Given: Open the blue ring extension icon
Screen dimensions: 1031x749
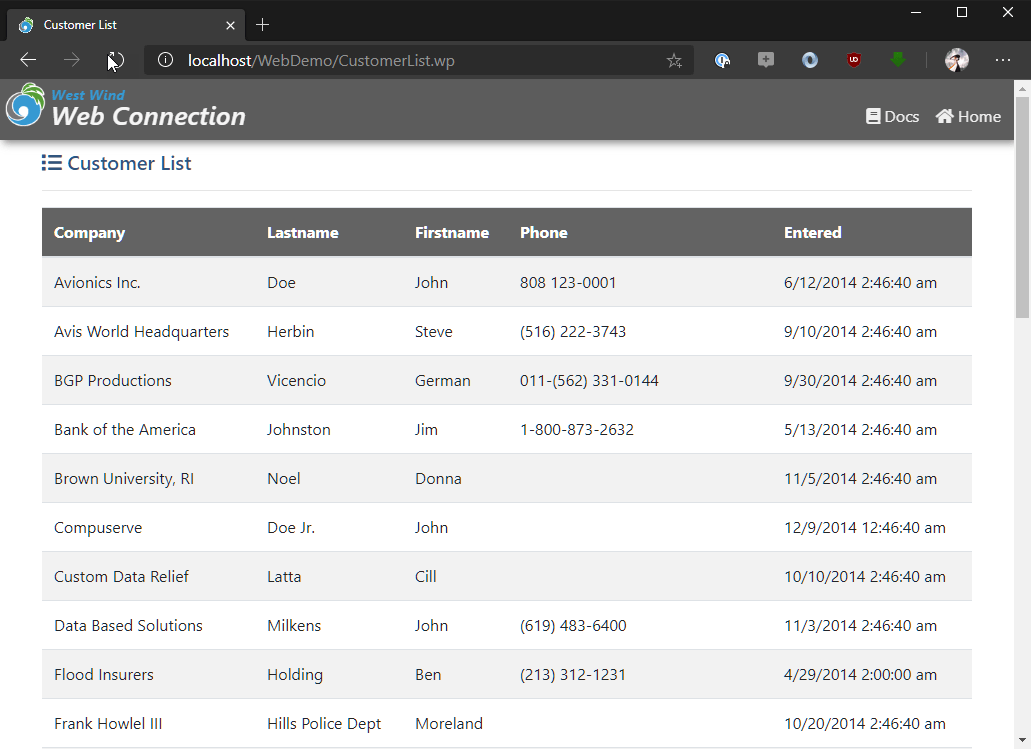Looking at the screenshot, I should click(810, 60).
